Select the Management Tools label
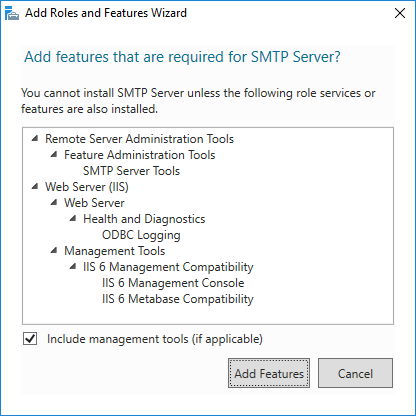 tap(115, 251)
